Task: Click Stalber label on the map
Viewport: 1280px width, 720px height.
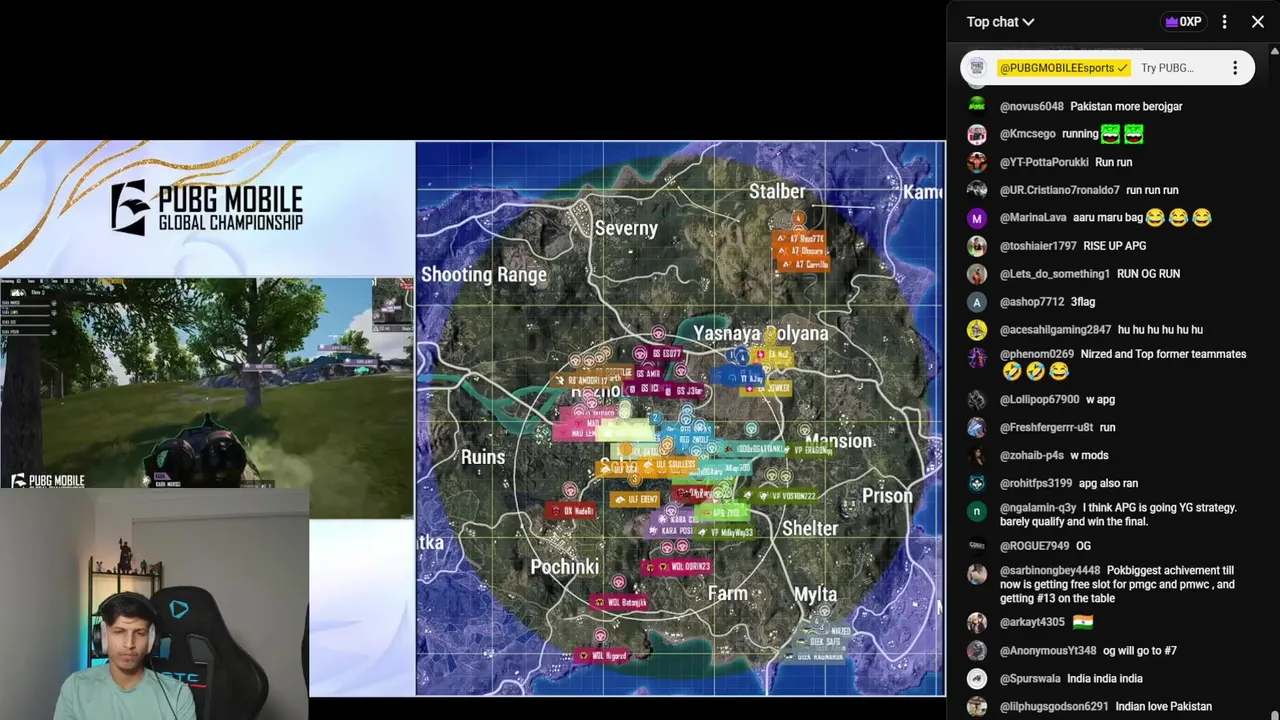Action: [777, 191]
